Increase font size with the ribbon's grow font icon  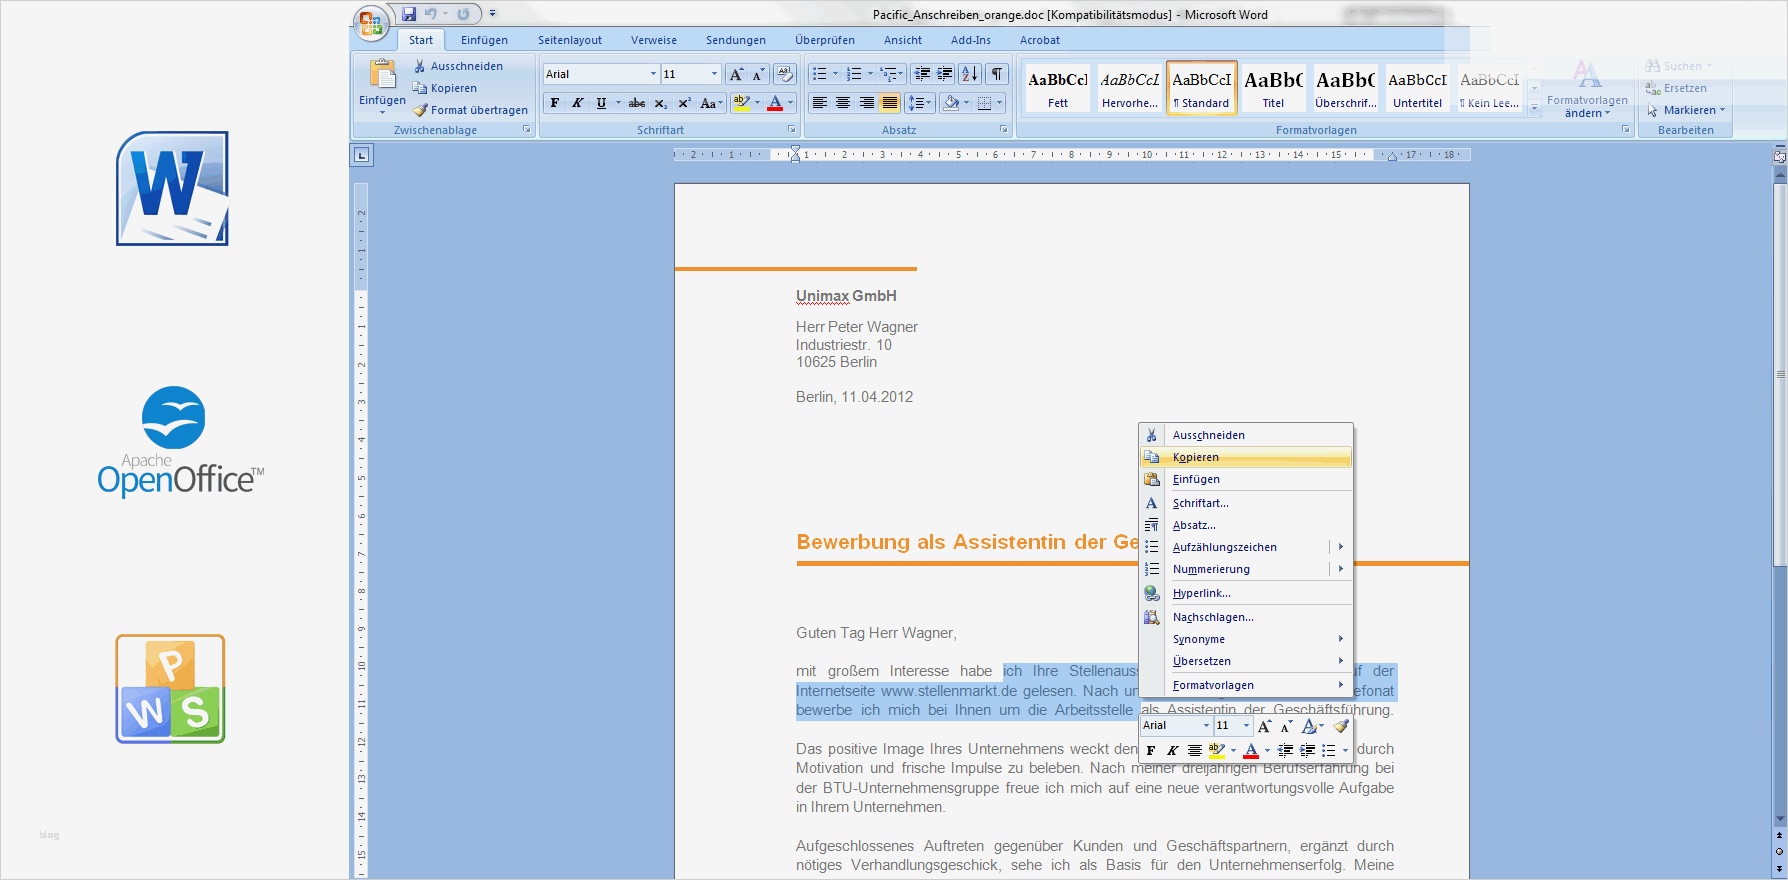[736, 74]
